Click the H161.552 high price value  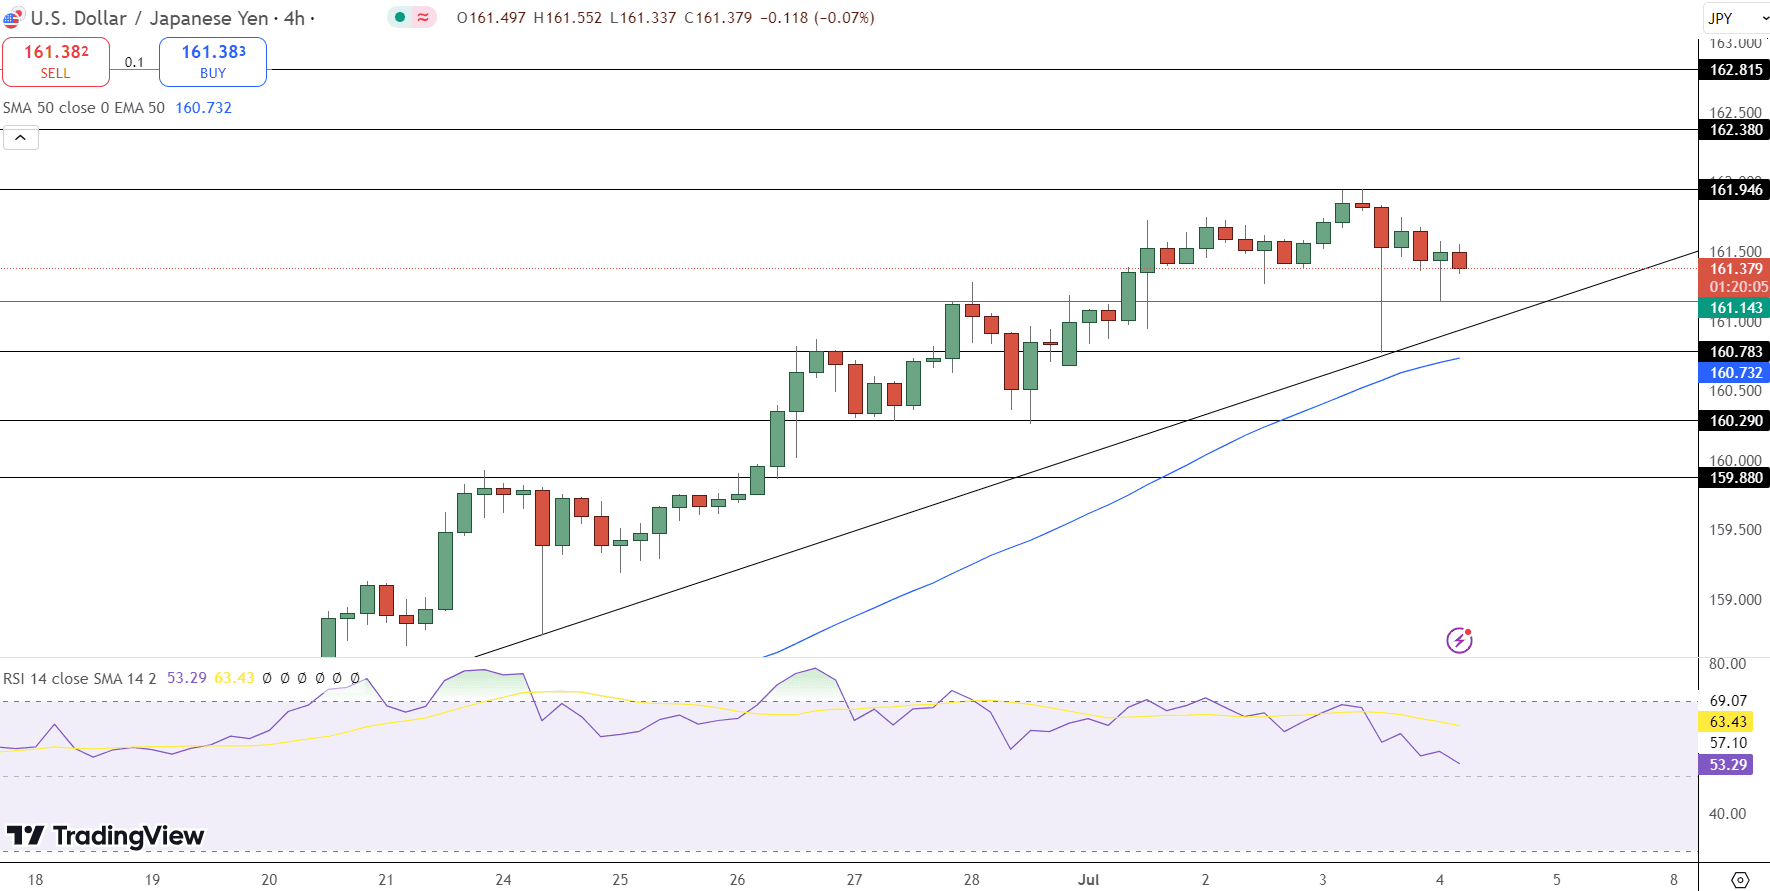[569, 18]
